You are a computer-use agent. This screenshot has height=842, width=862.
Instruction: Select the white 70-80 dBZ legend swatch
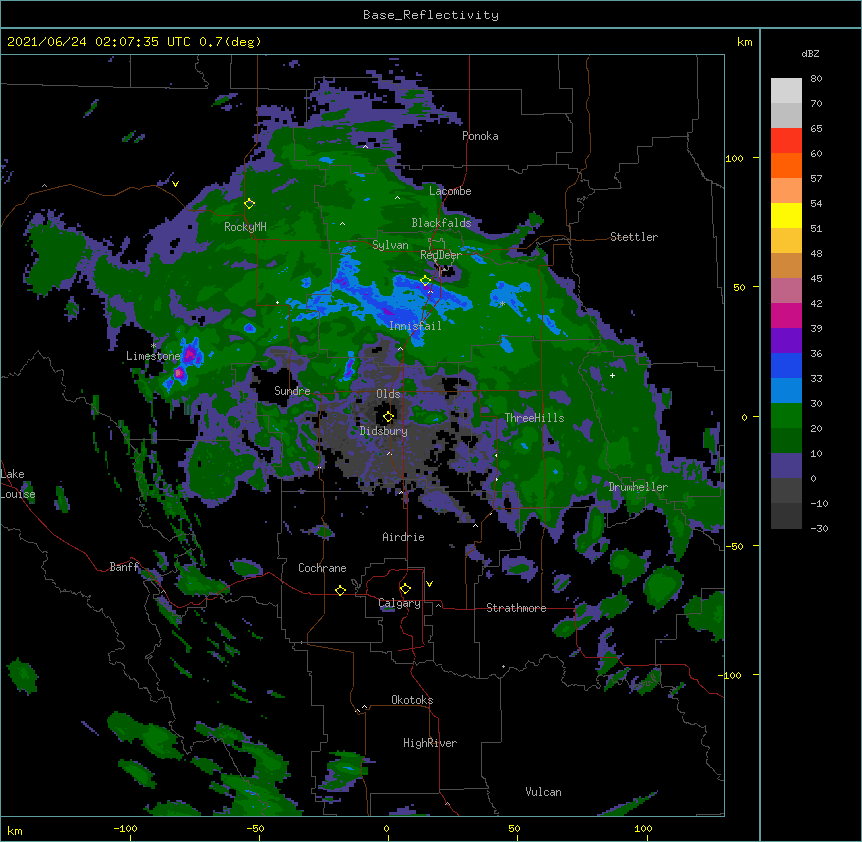click(786, 91)
